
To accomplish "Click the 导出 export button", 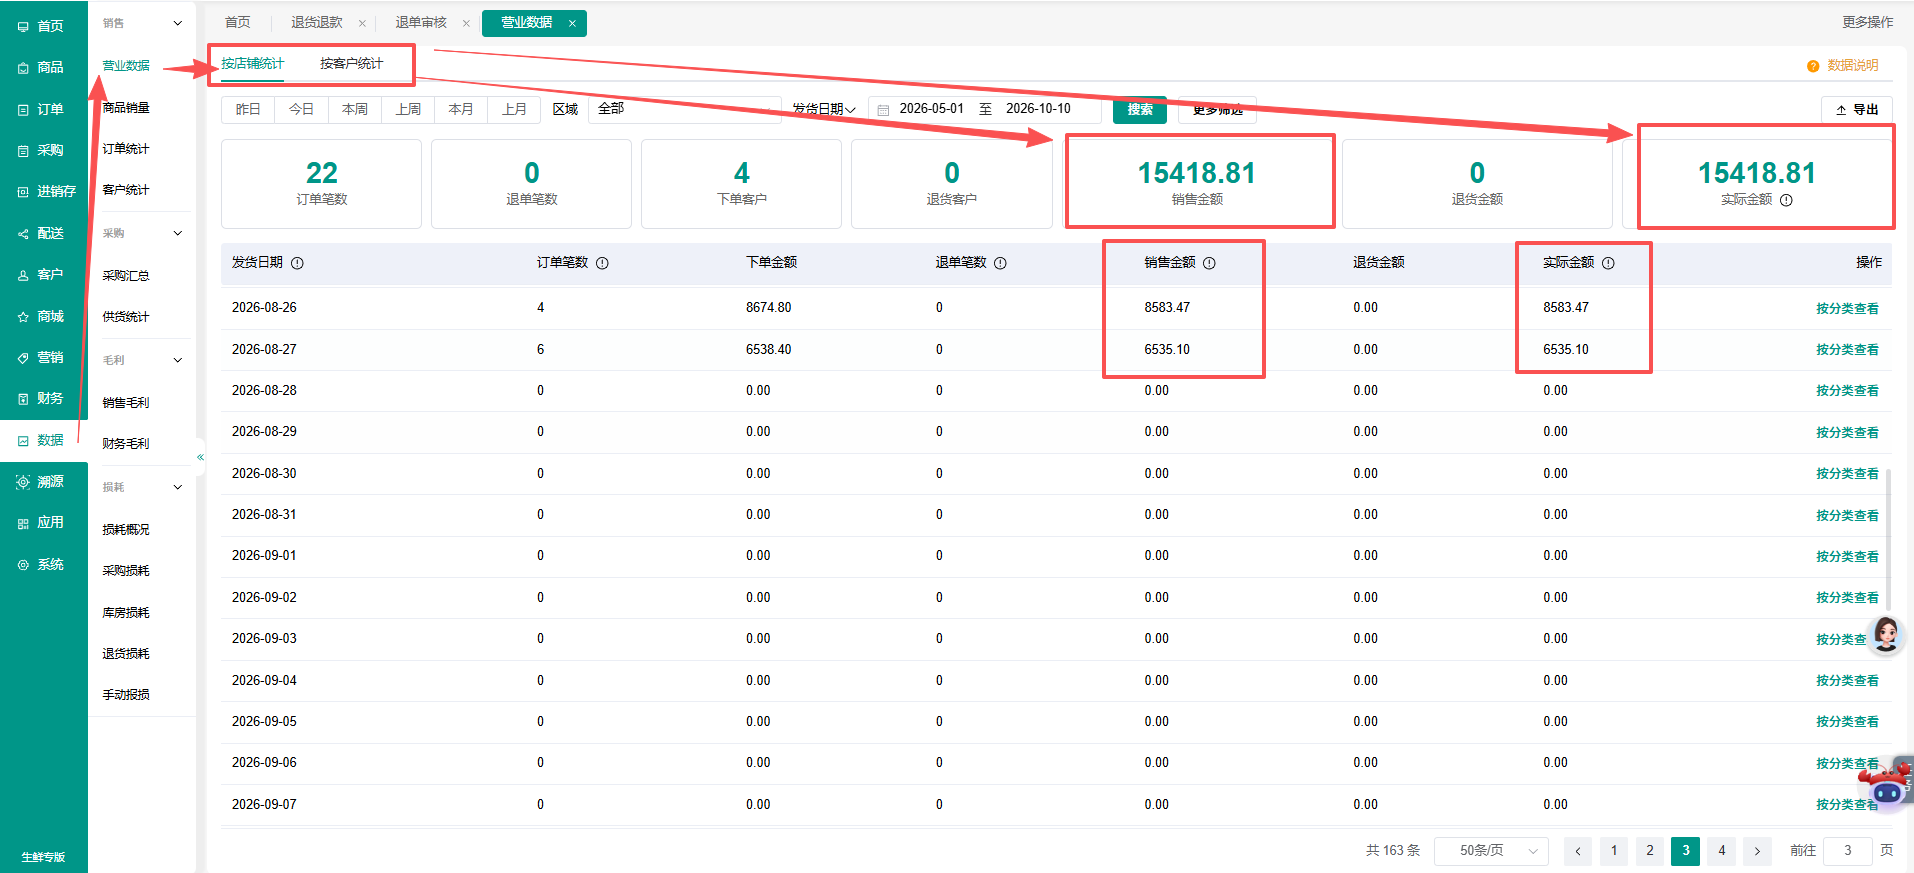I will coord(1857,109).
